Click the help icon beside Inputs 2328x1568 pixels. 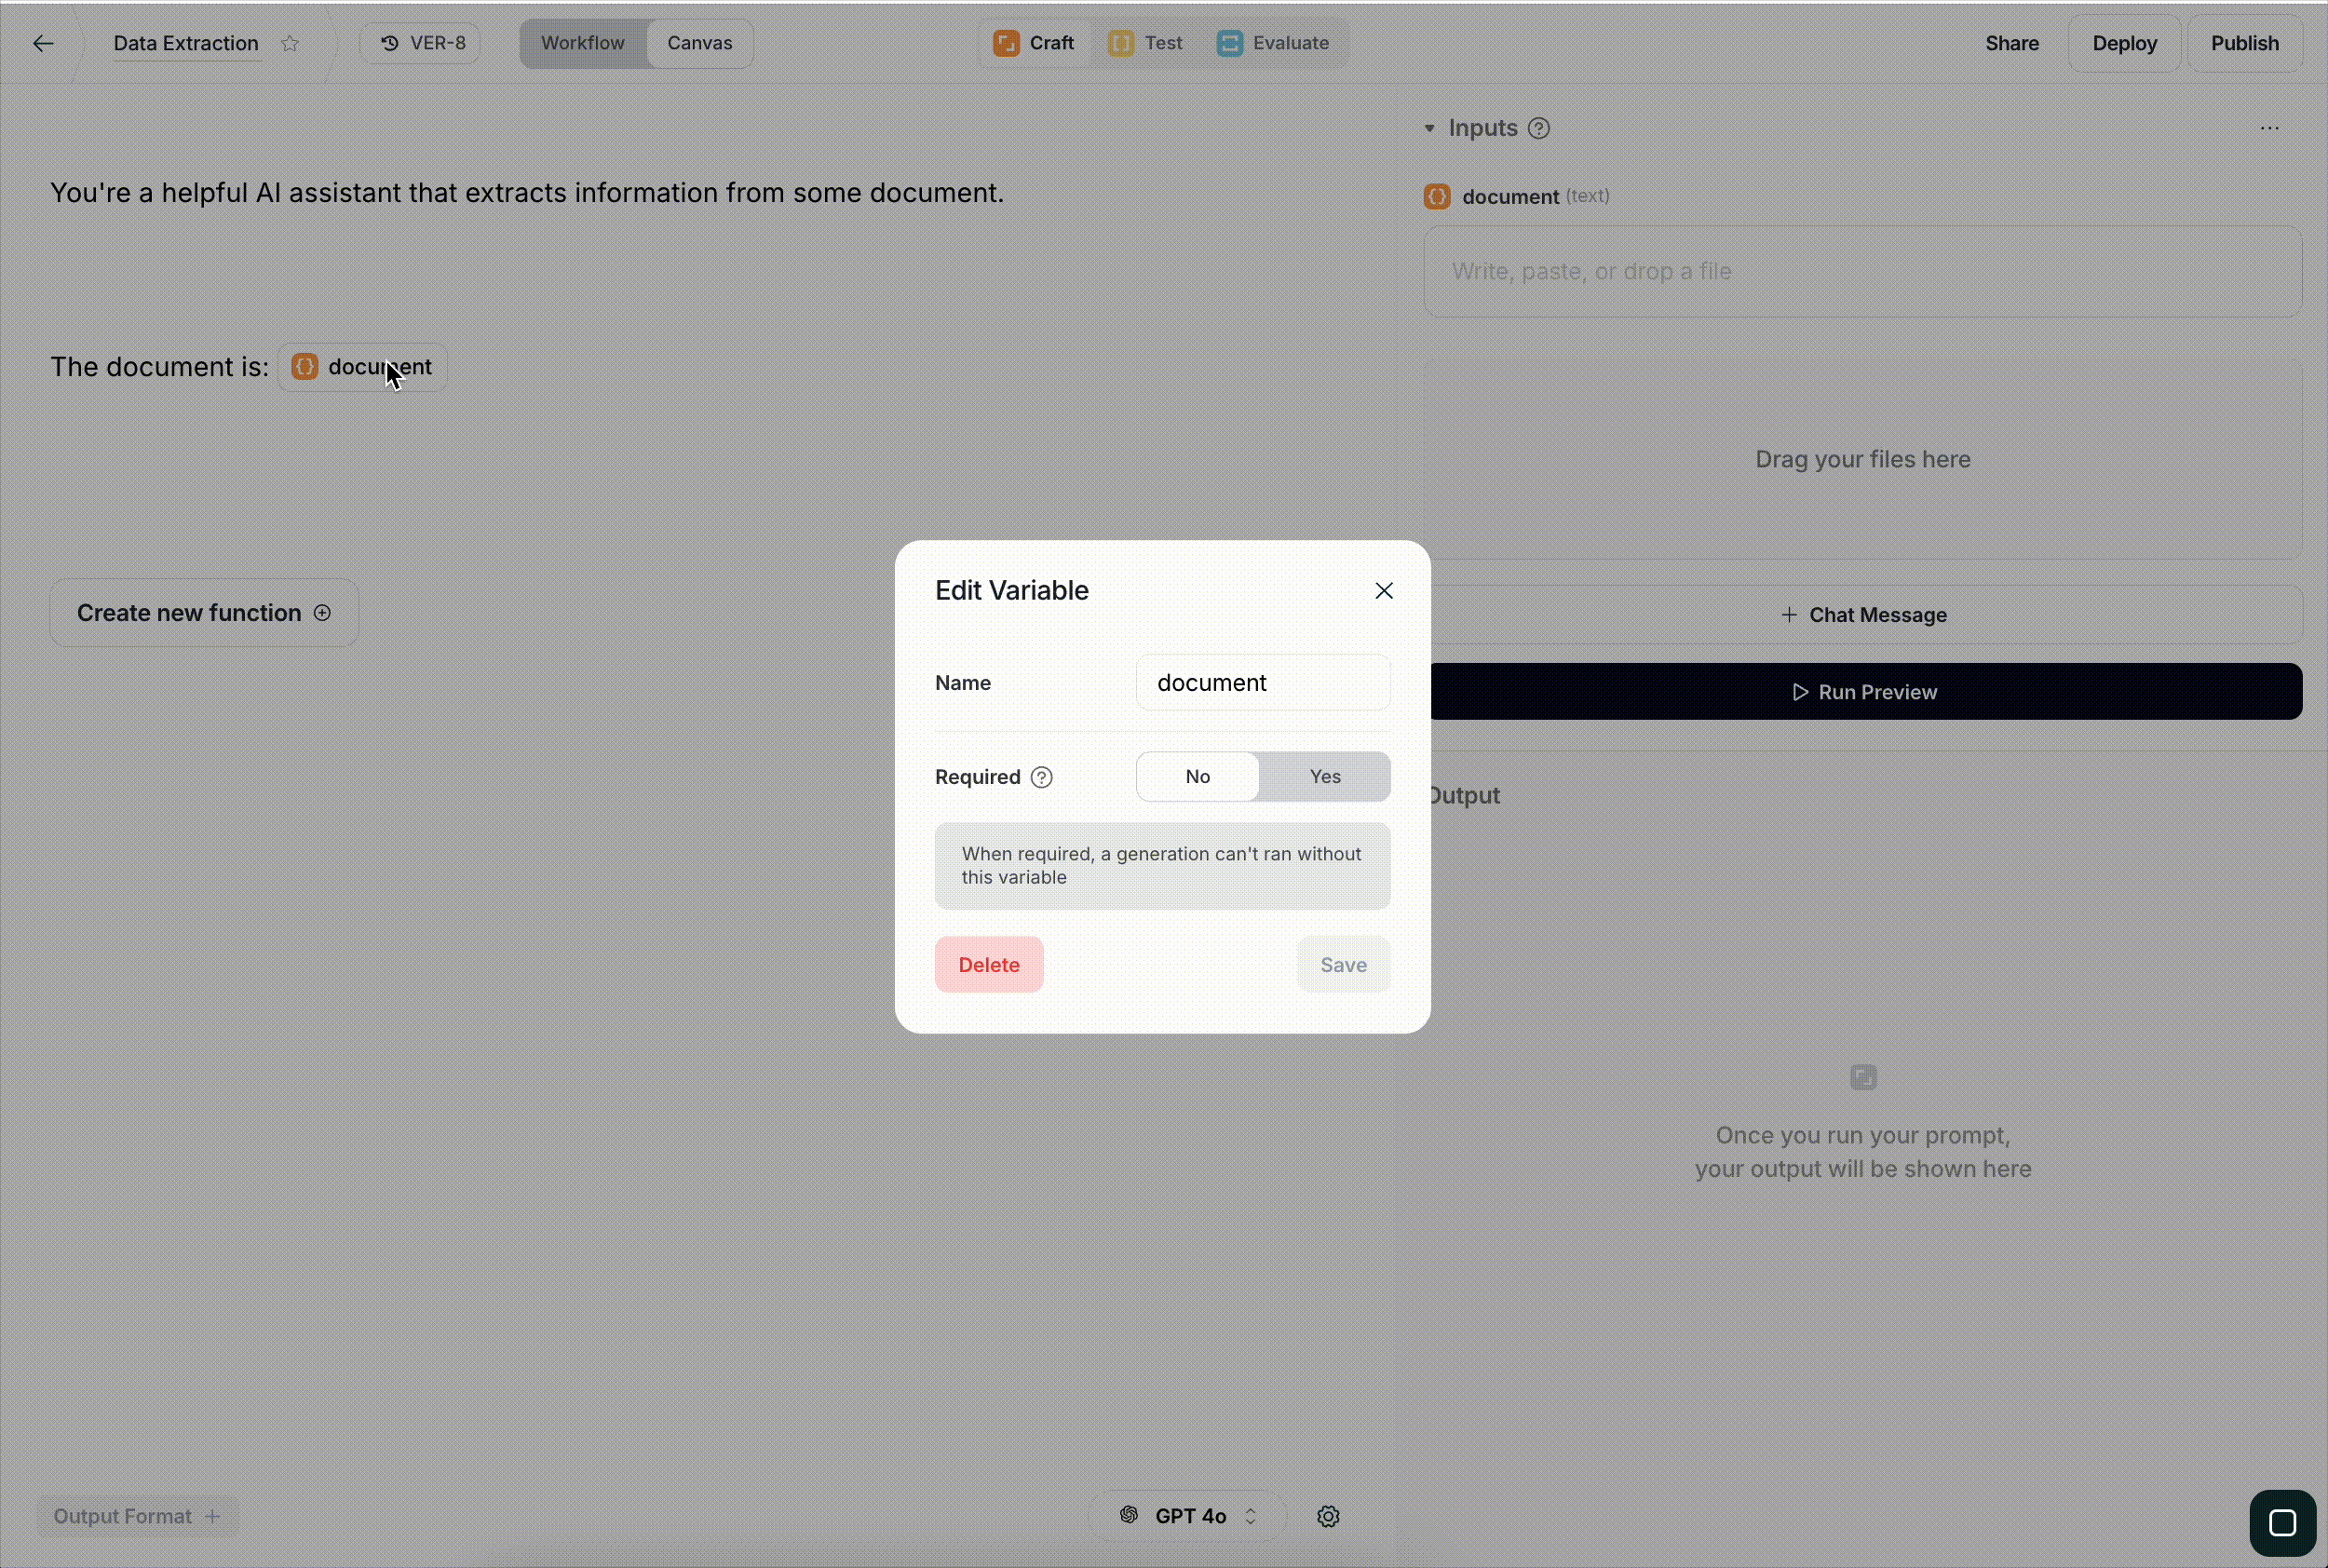click(x=1539, y=128)
